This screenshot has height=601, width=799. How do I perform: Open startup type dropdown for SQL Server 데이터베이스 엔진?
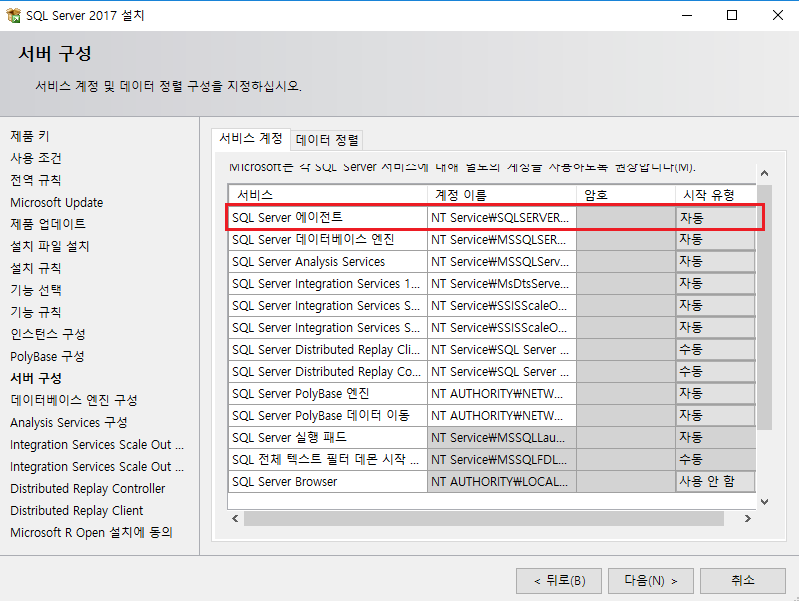coord(715,240)
